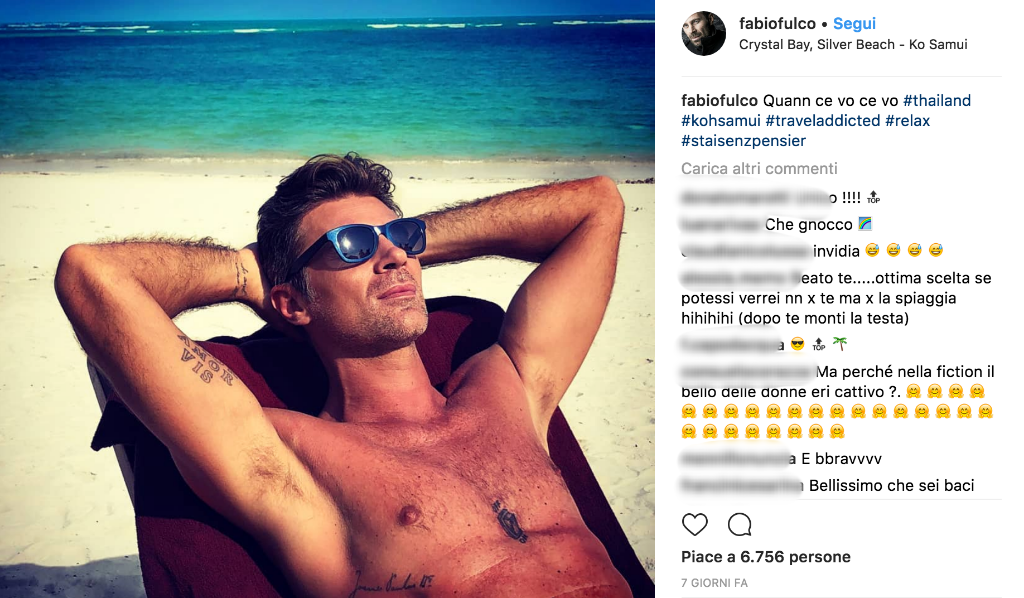Viewport: 1024px width, 598px height.
Task: Follow fabiofulco with the Segui link
Action: coord(854,24)
